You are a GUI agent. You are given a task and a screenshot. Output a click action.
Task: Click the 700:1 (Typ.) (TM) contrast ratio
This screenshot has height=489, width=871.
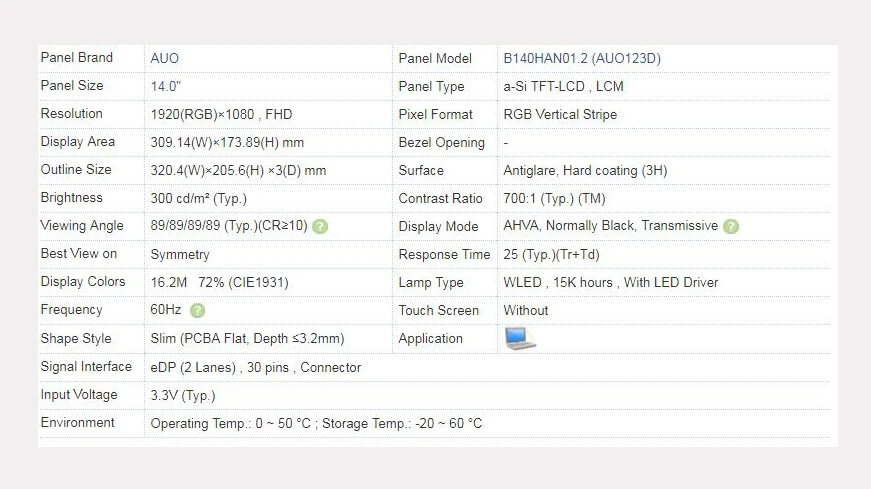click(x=554, y=198)
